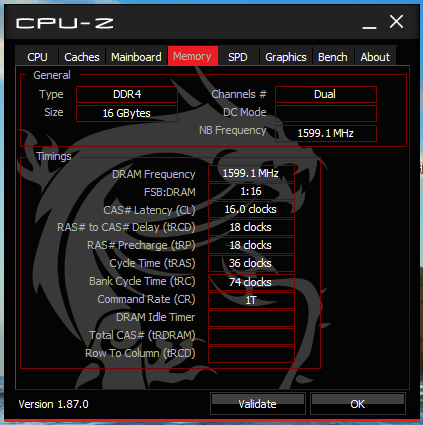
Task: Show the About tab
Action: coord(375,56)
